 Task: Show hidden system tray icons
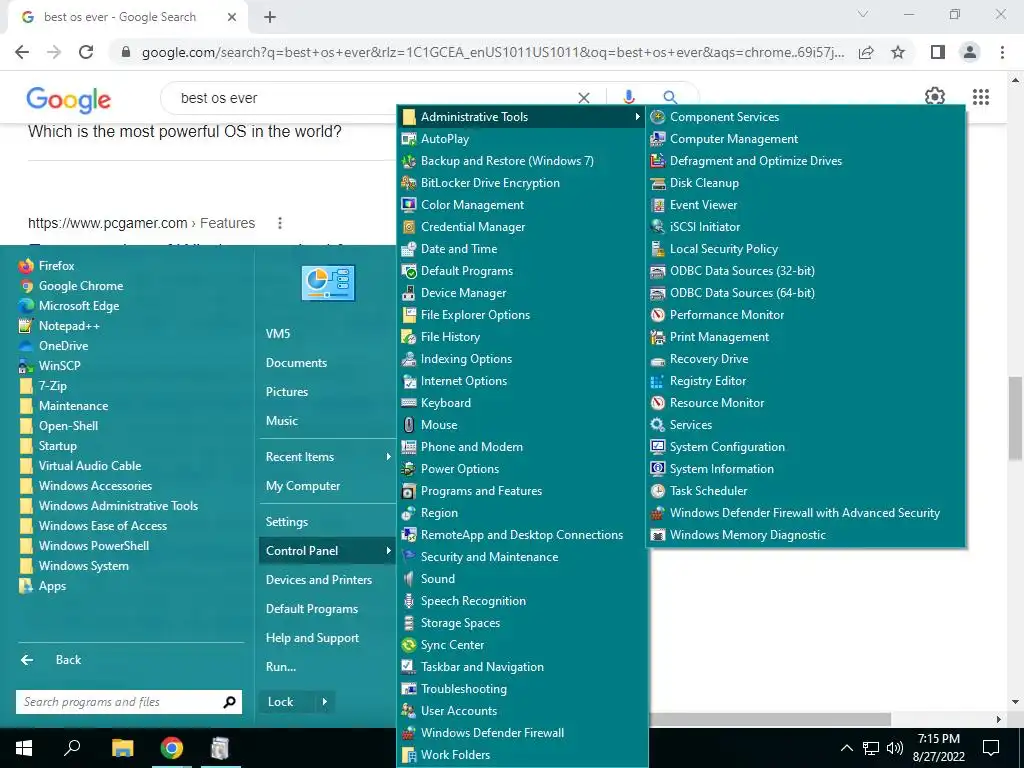pyautogui.click(x=846, y=748)
